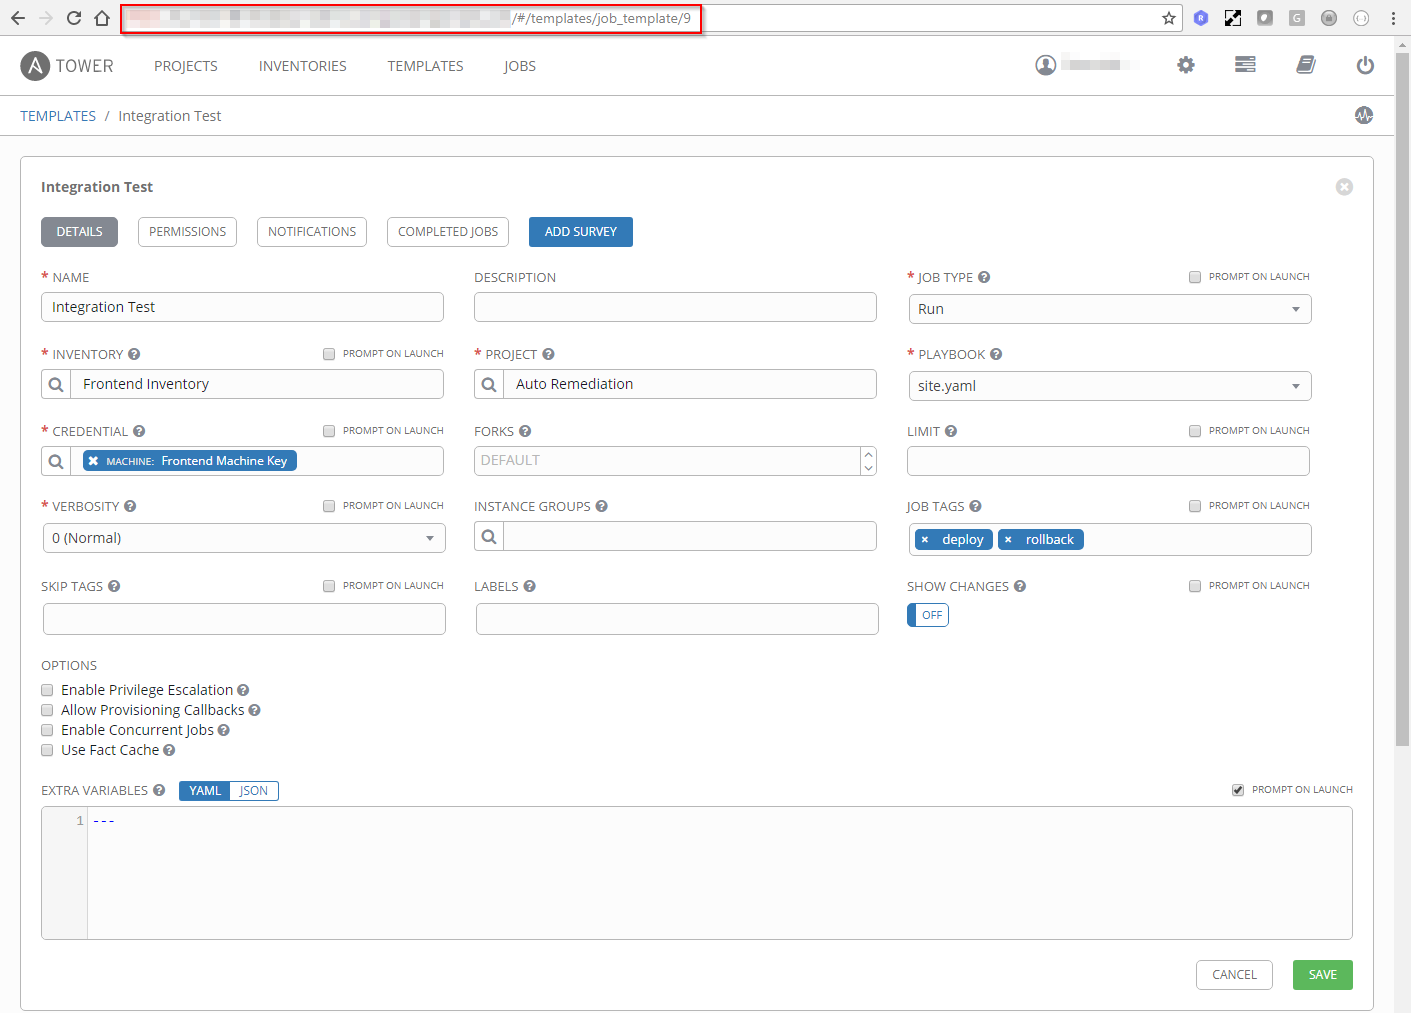1411x1013 pixels.
Task: Click the Labels help icon
Action: click(529, 586)
